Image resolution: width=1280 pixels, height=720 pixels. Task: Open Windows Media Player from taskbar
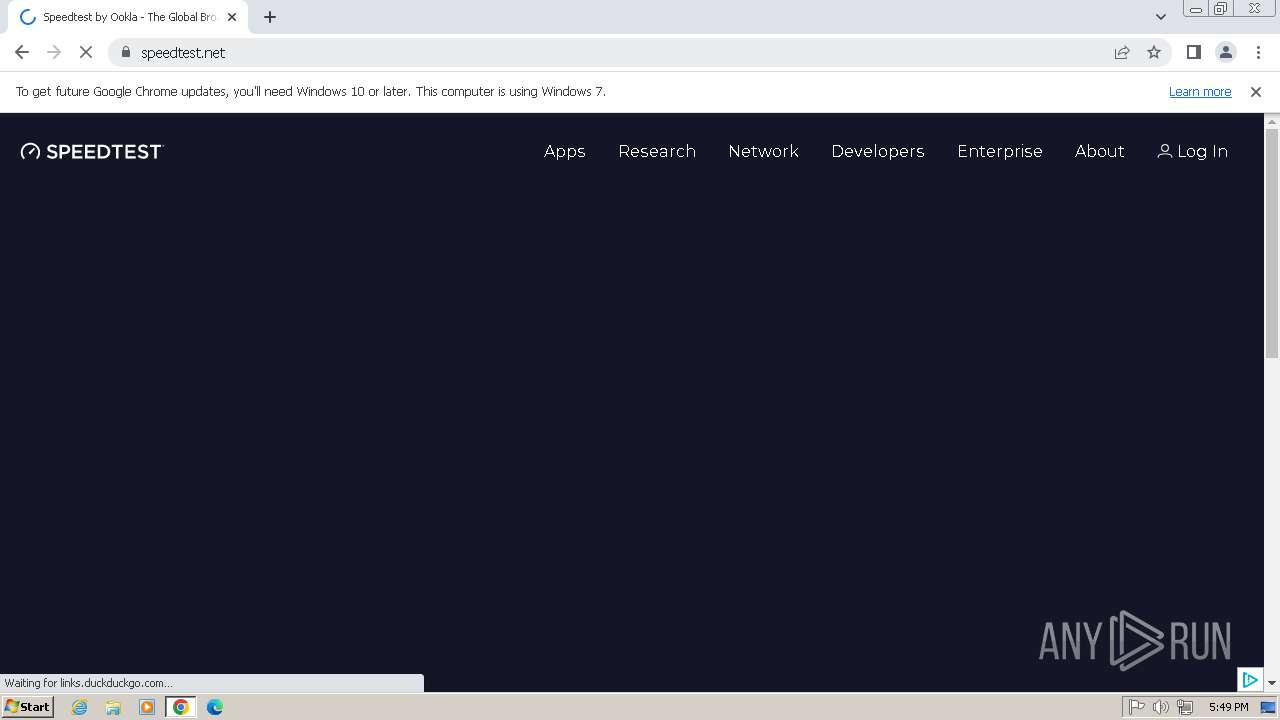click(147, 707)
